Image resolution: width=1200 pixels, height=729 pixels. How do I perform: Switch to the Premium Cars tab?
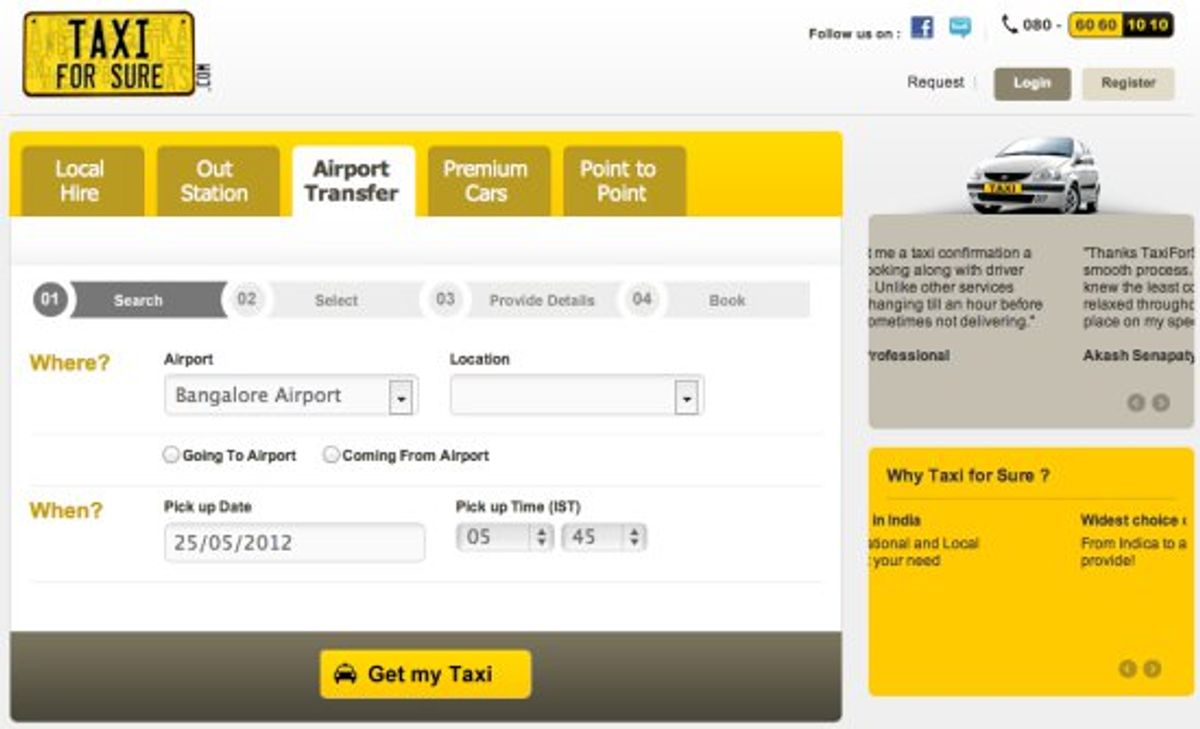(x=487, y=180)
